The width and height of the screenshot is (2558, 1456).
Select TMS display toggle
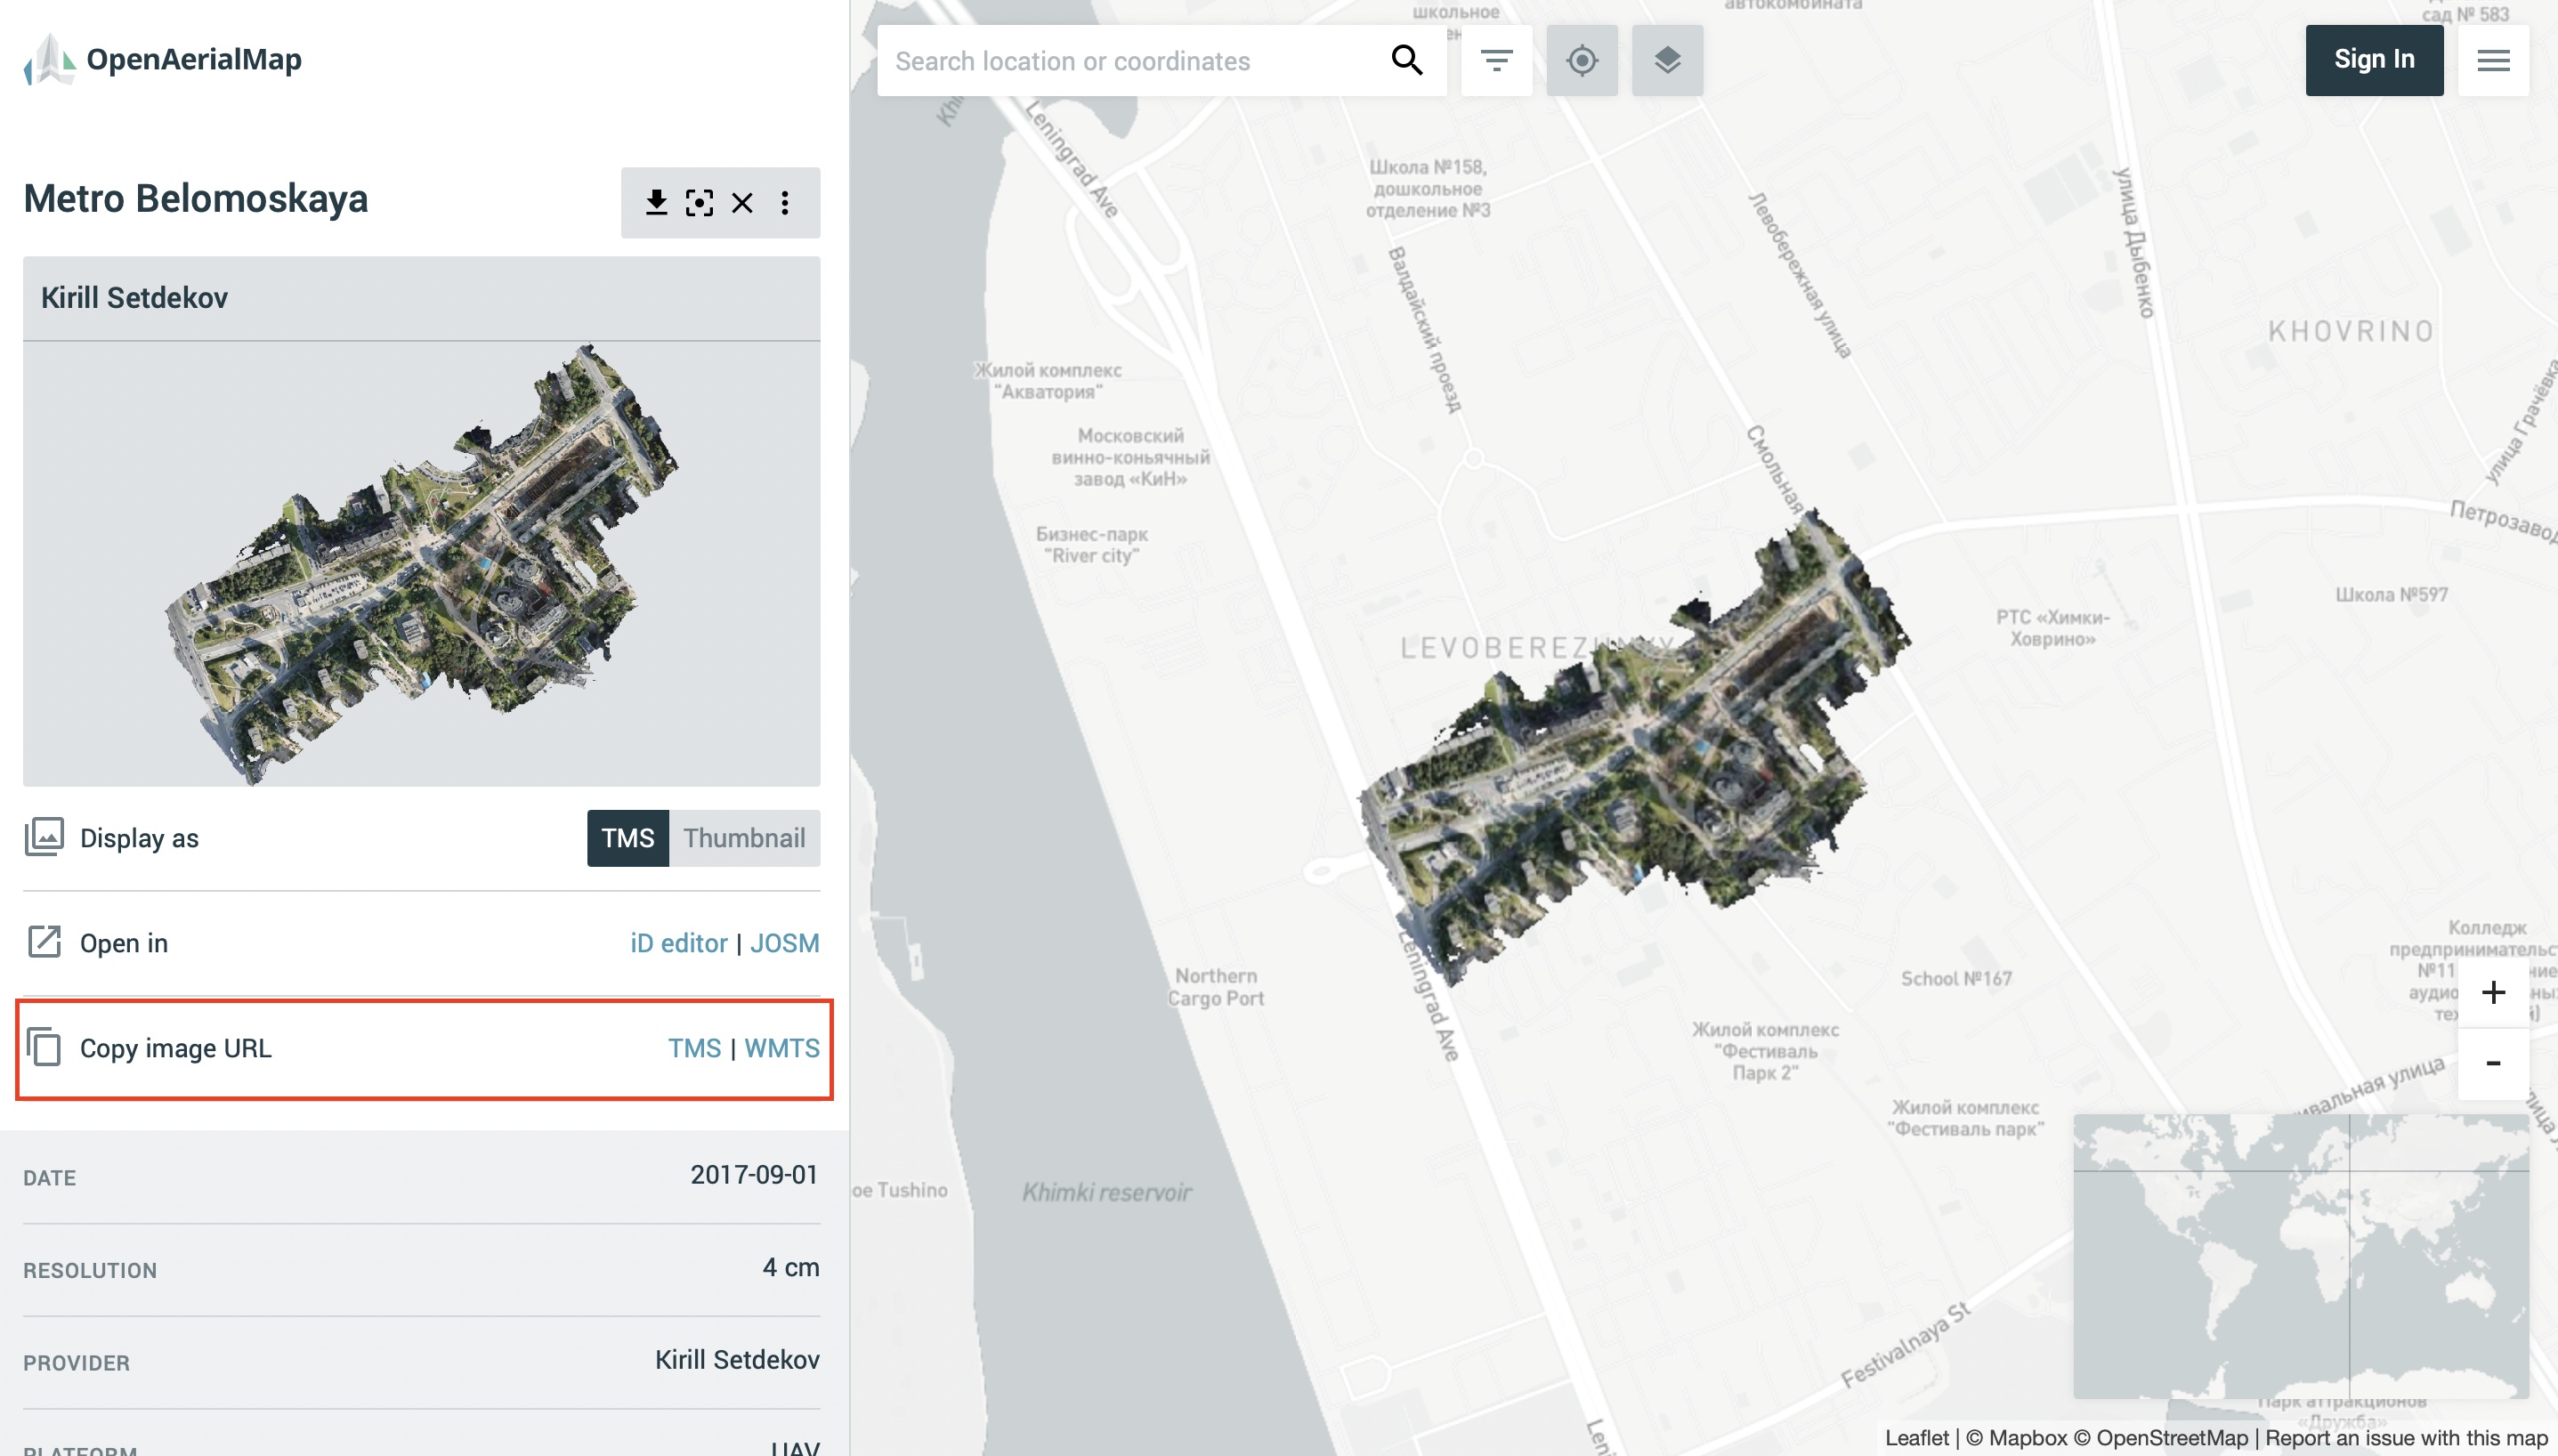pos(626,837)
